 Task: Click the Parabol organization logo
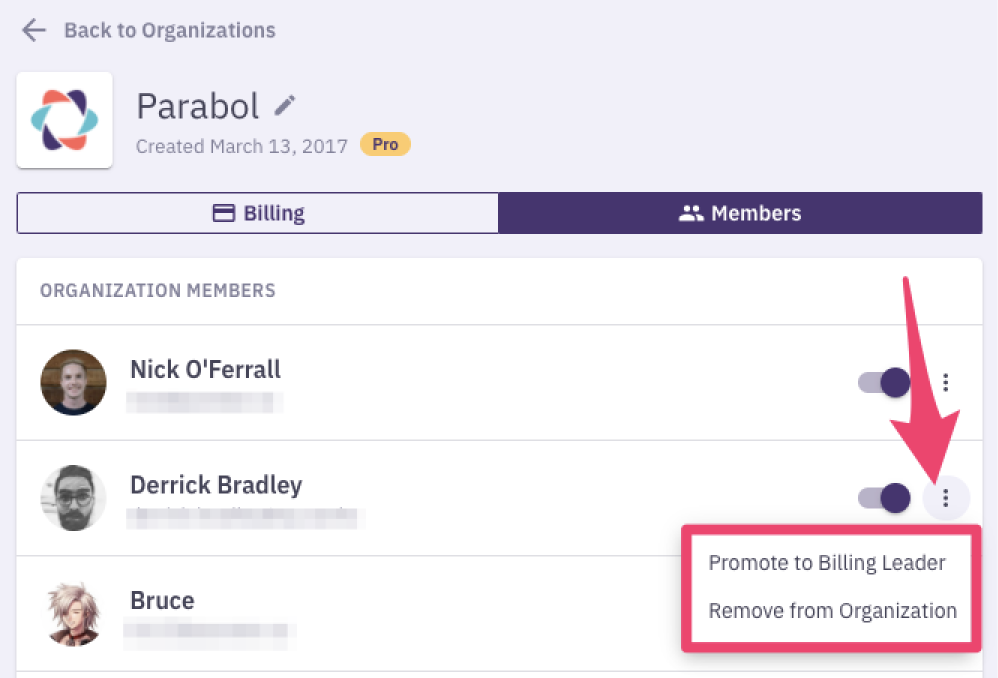pos(64,120)
